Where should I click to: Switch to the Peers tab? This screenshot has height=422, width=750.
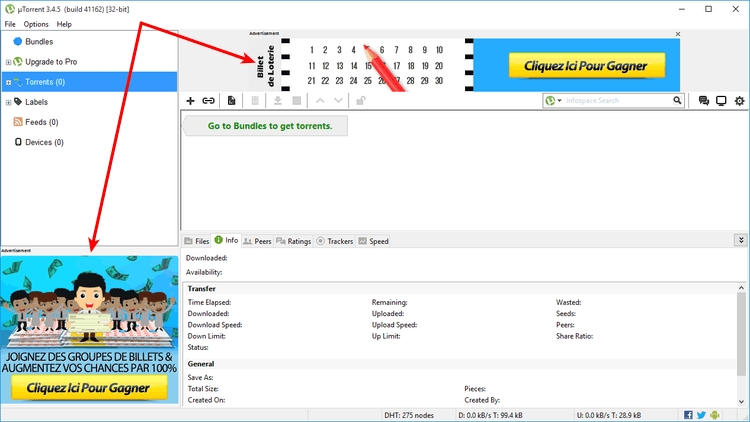(257, 241)
